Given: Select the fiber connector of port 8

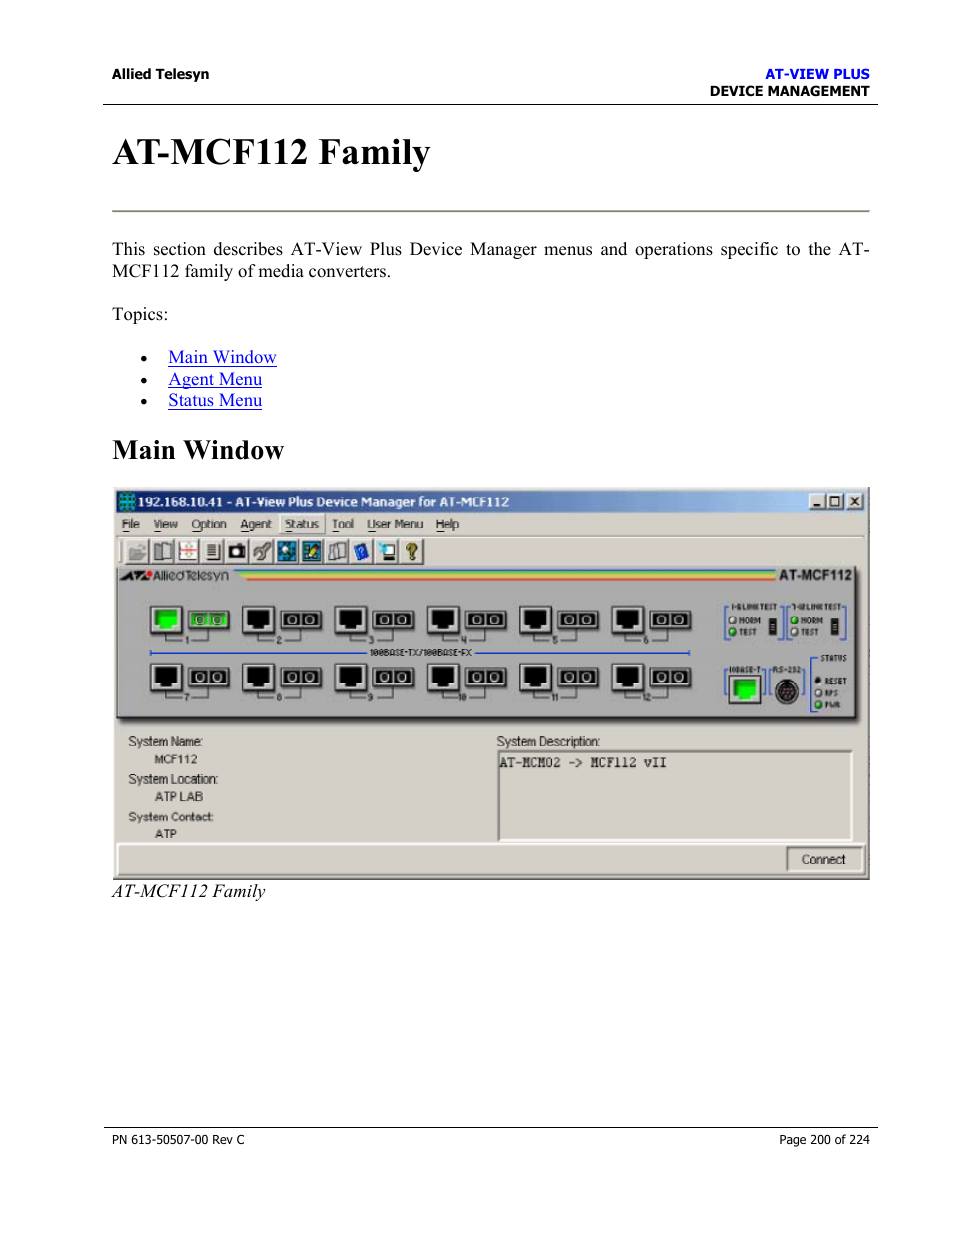Looking at the screenshot, I should (301, 677).
